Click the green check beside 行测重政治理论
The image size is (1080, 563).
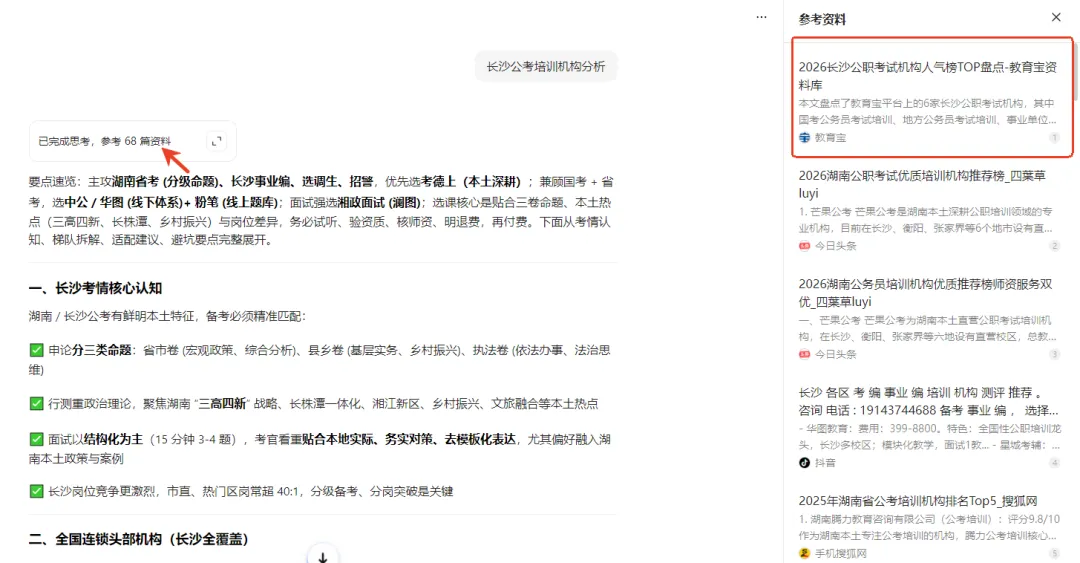(x=37, y=403)
